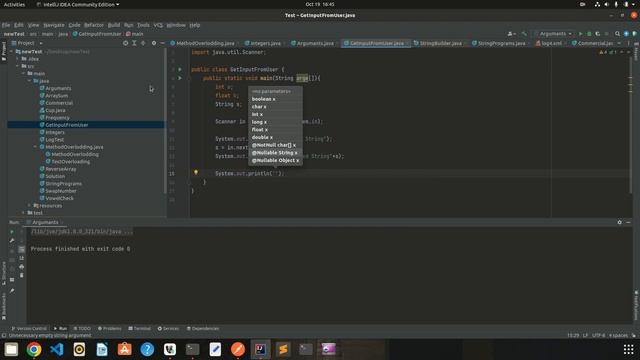Screen dimensions: 640x360
Task: Collapse MethodOverloading.java node
Action: [x=35, y=147]
